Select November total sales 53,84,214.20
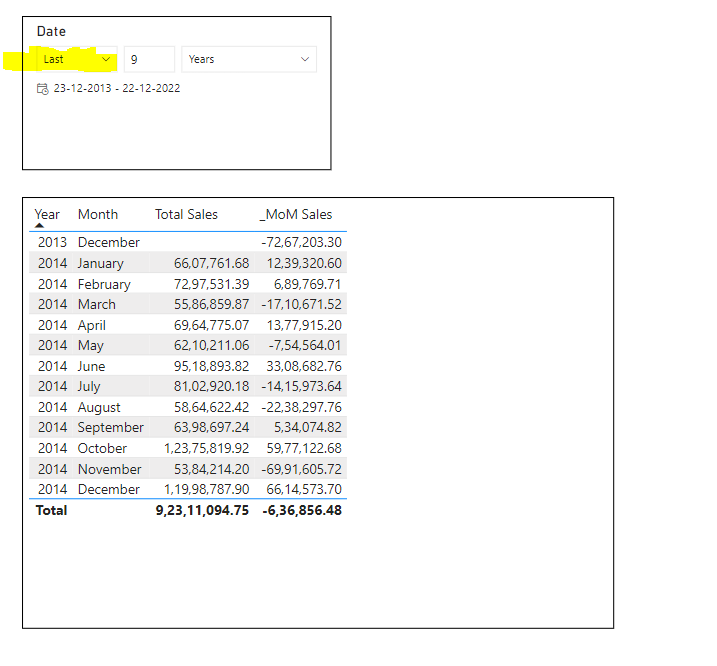The image size is (717, 666). click(x=211, y=470)
